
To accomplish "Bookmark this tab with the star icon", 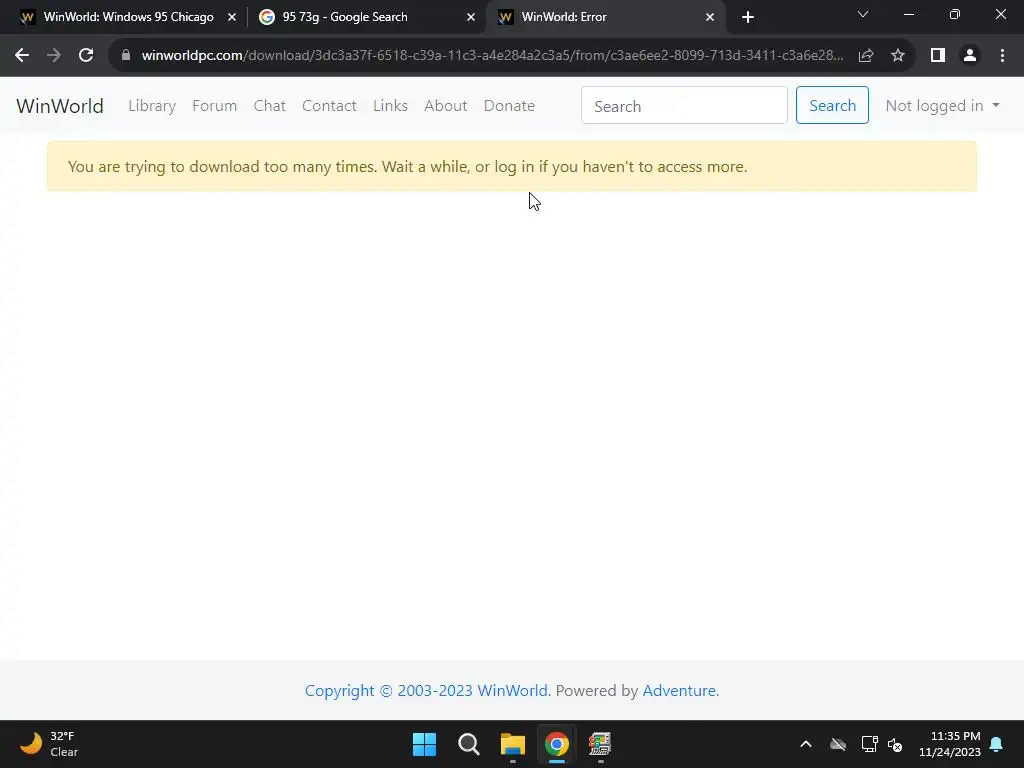I will pos(898,56).
